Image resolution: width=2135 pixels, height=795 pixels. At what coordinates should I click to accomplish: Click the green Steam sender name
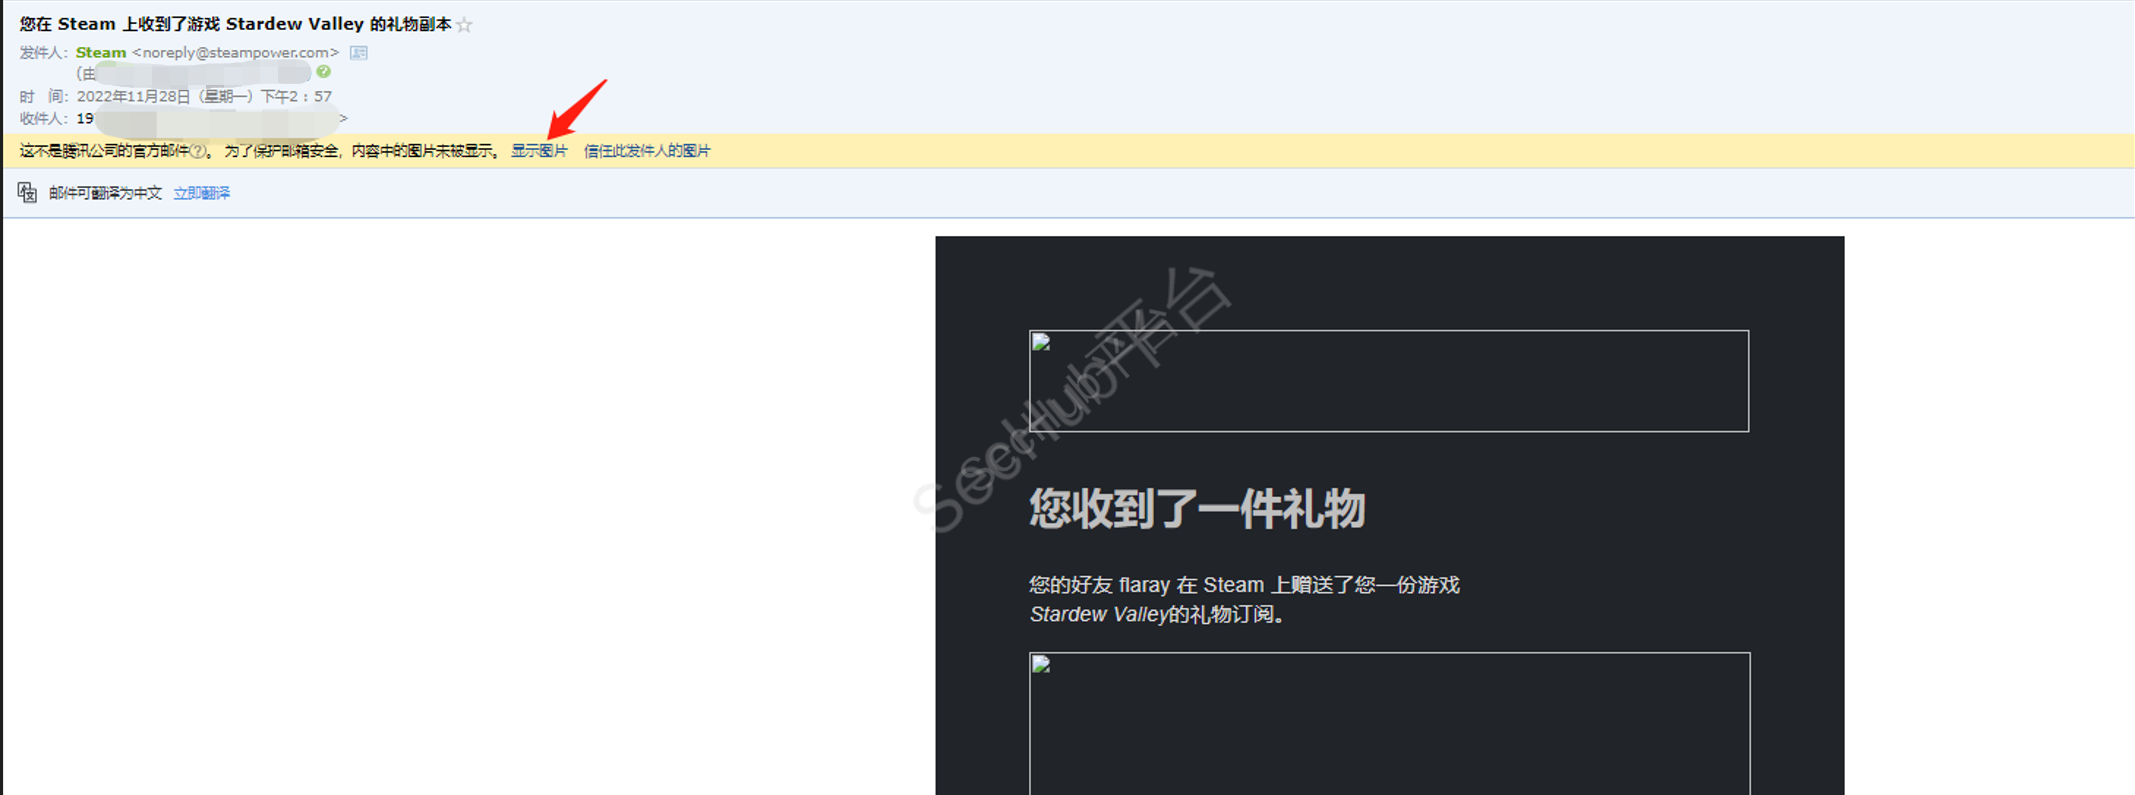tap(101, 52)
